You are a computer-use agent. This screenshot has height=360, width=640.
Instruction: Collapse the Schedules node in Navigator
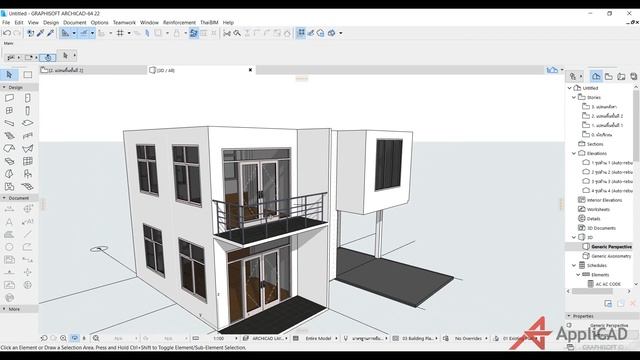tap(574, 265)
